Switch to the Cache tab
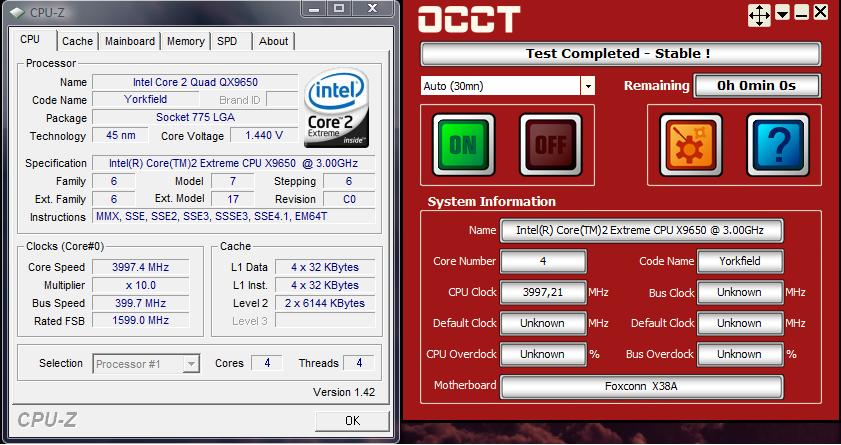Viewport: 841px width, 445px height. click(77, 41)
